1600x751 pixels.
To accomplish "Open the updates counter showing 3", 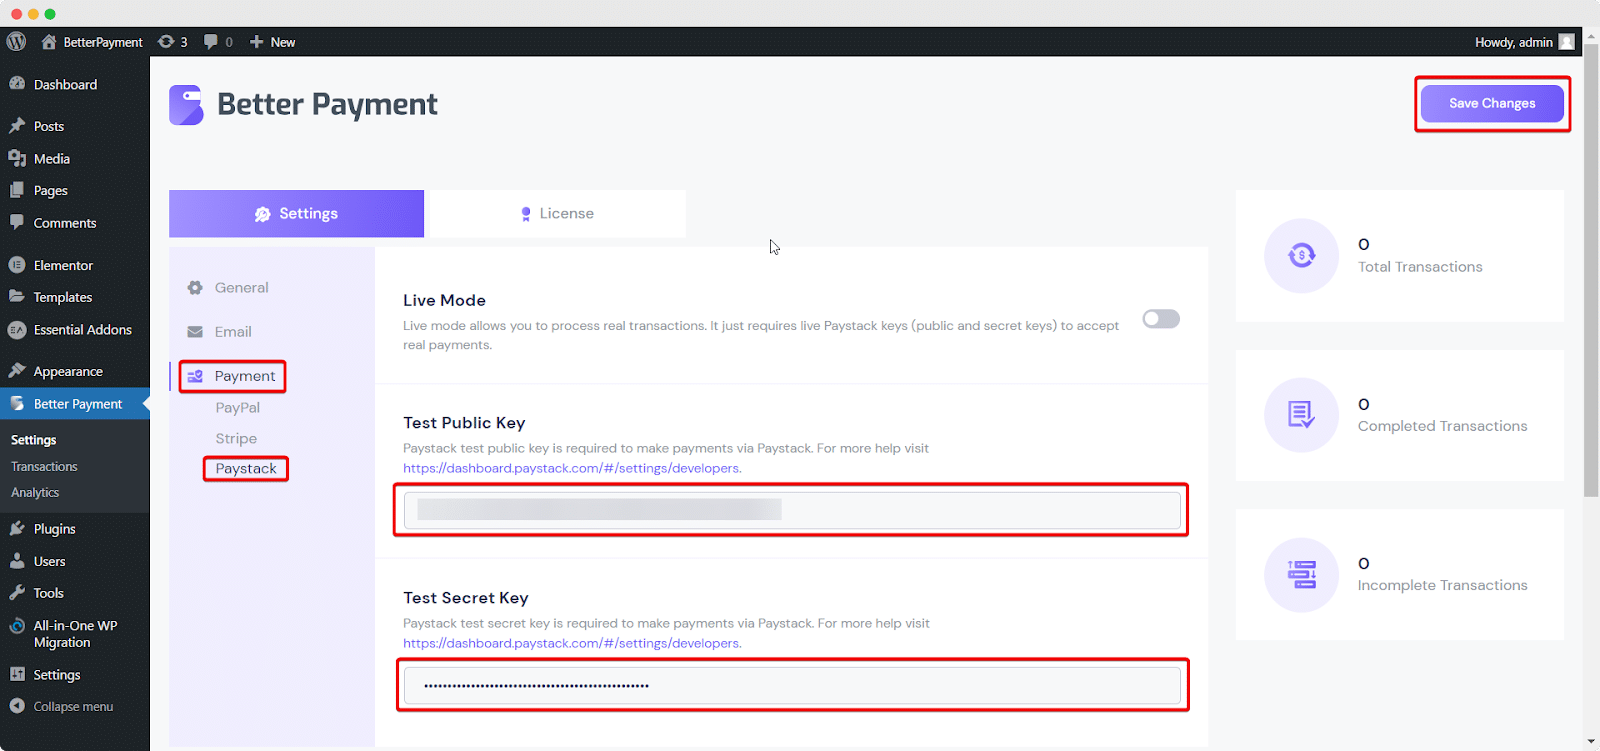I will click(x=173, y=42).
